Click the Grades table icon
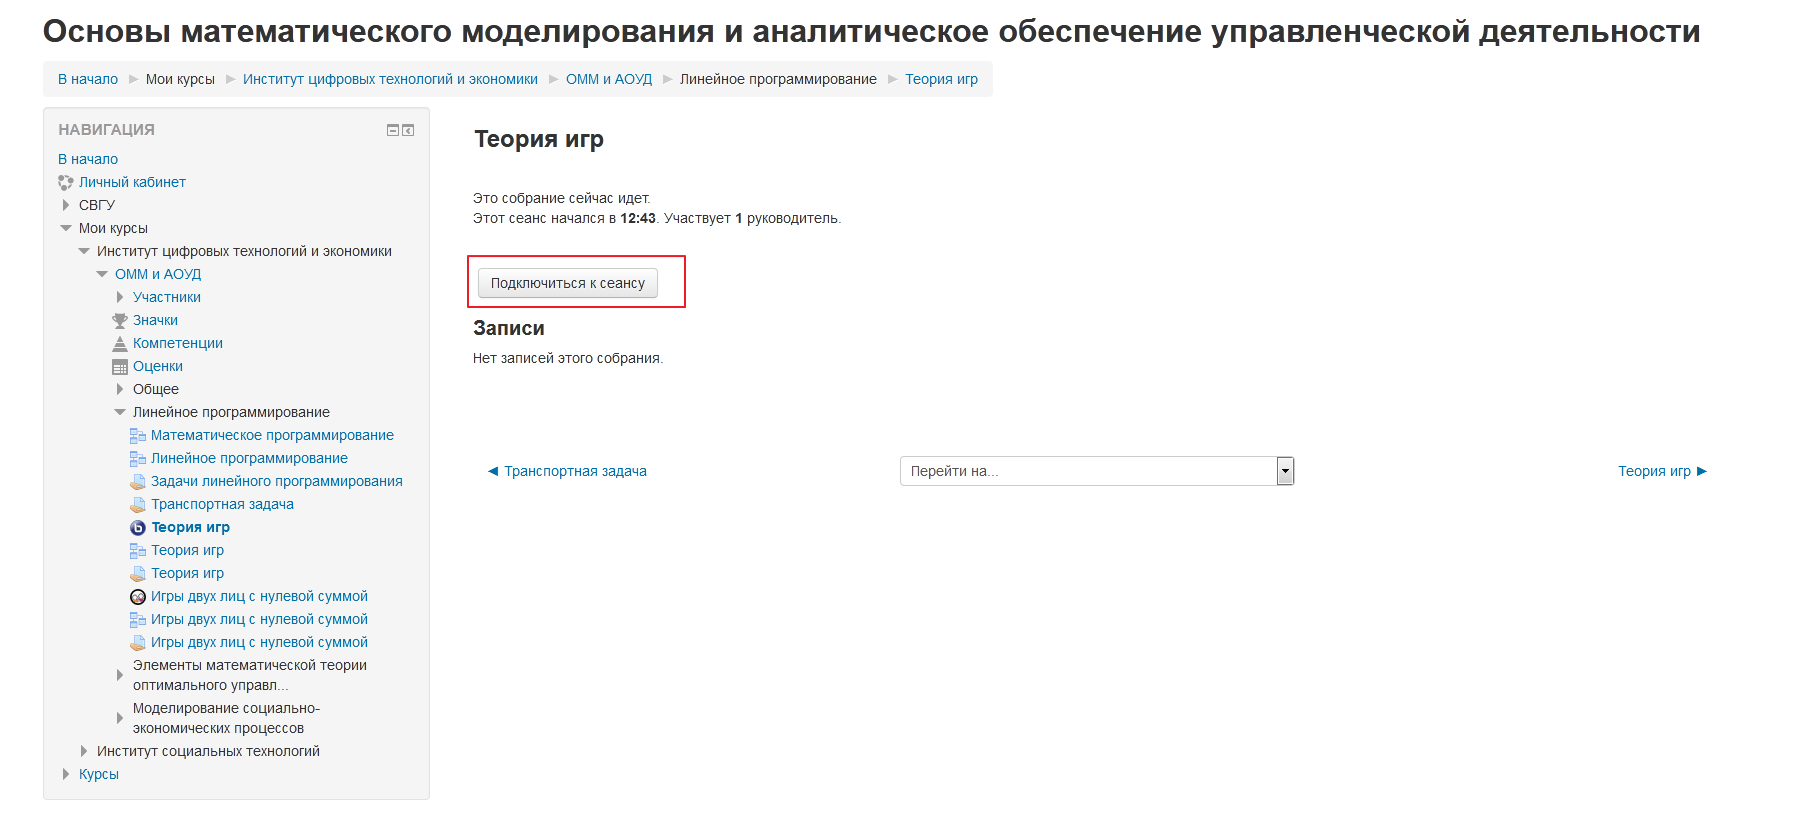The height and width of the screenshot is (823, 1802). pos(120,367)
